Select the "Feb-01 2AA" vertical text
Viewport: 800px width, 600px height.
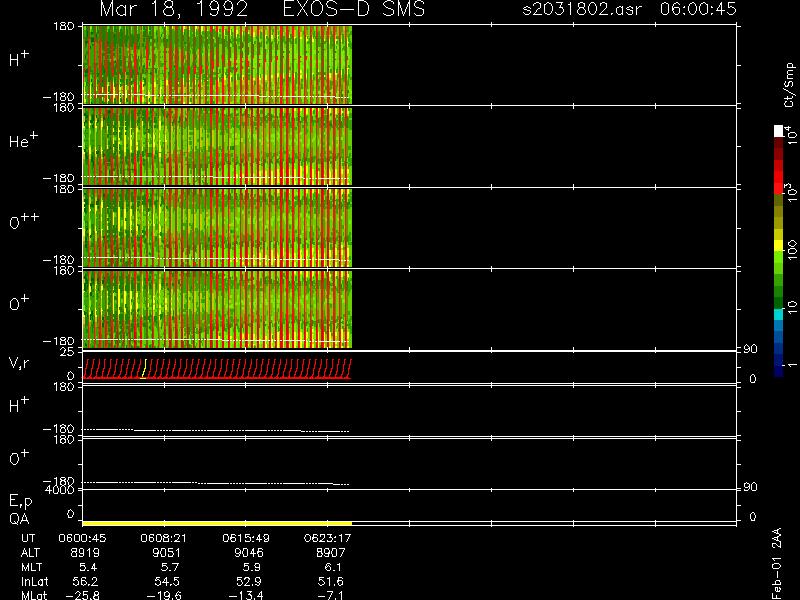pyautogui.click(x=776, y=563)
